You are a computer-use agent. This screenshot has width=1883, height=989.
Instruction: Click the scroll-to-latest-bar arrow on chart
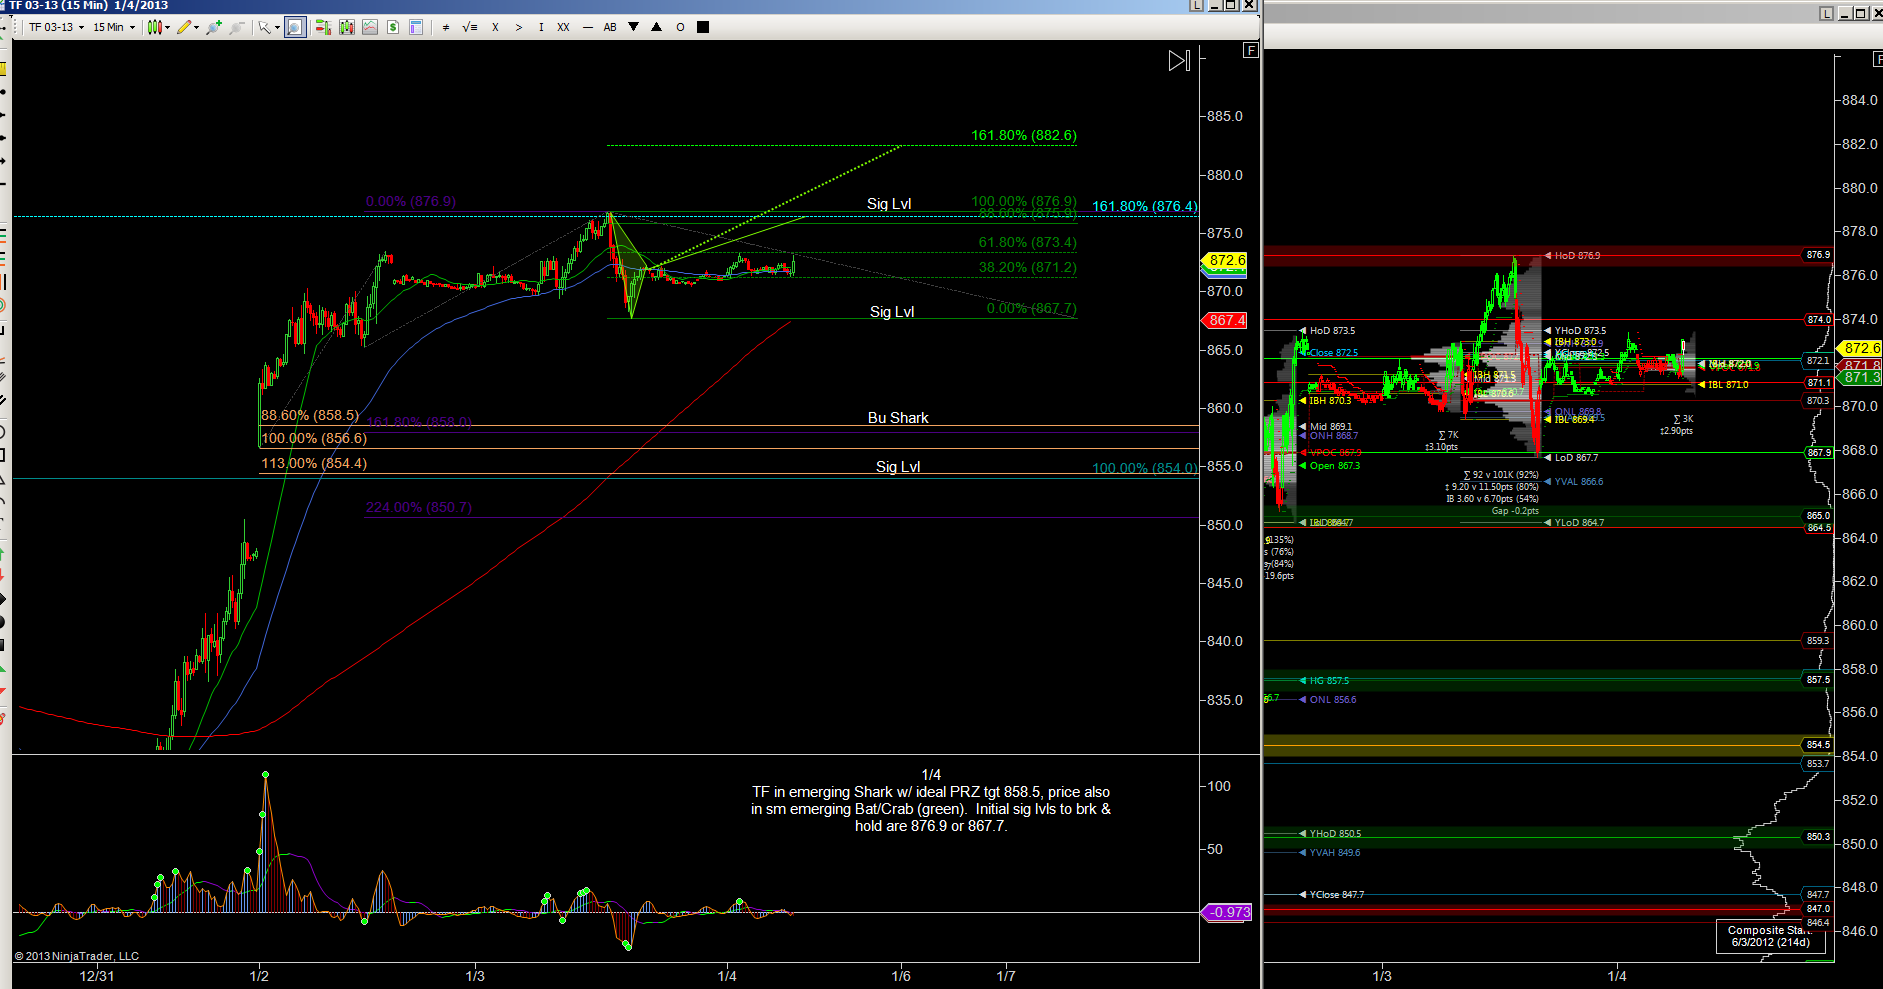pos(1179,61)
